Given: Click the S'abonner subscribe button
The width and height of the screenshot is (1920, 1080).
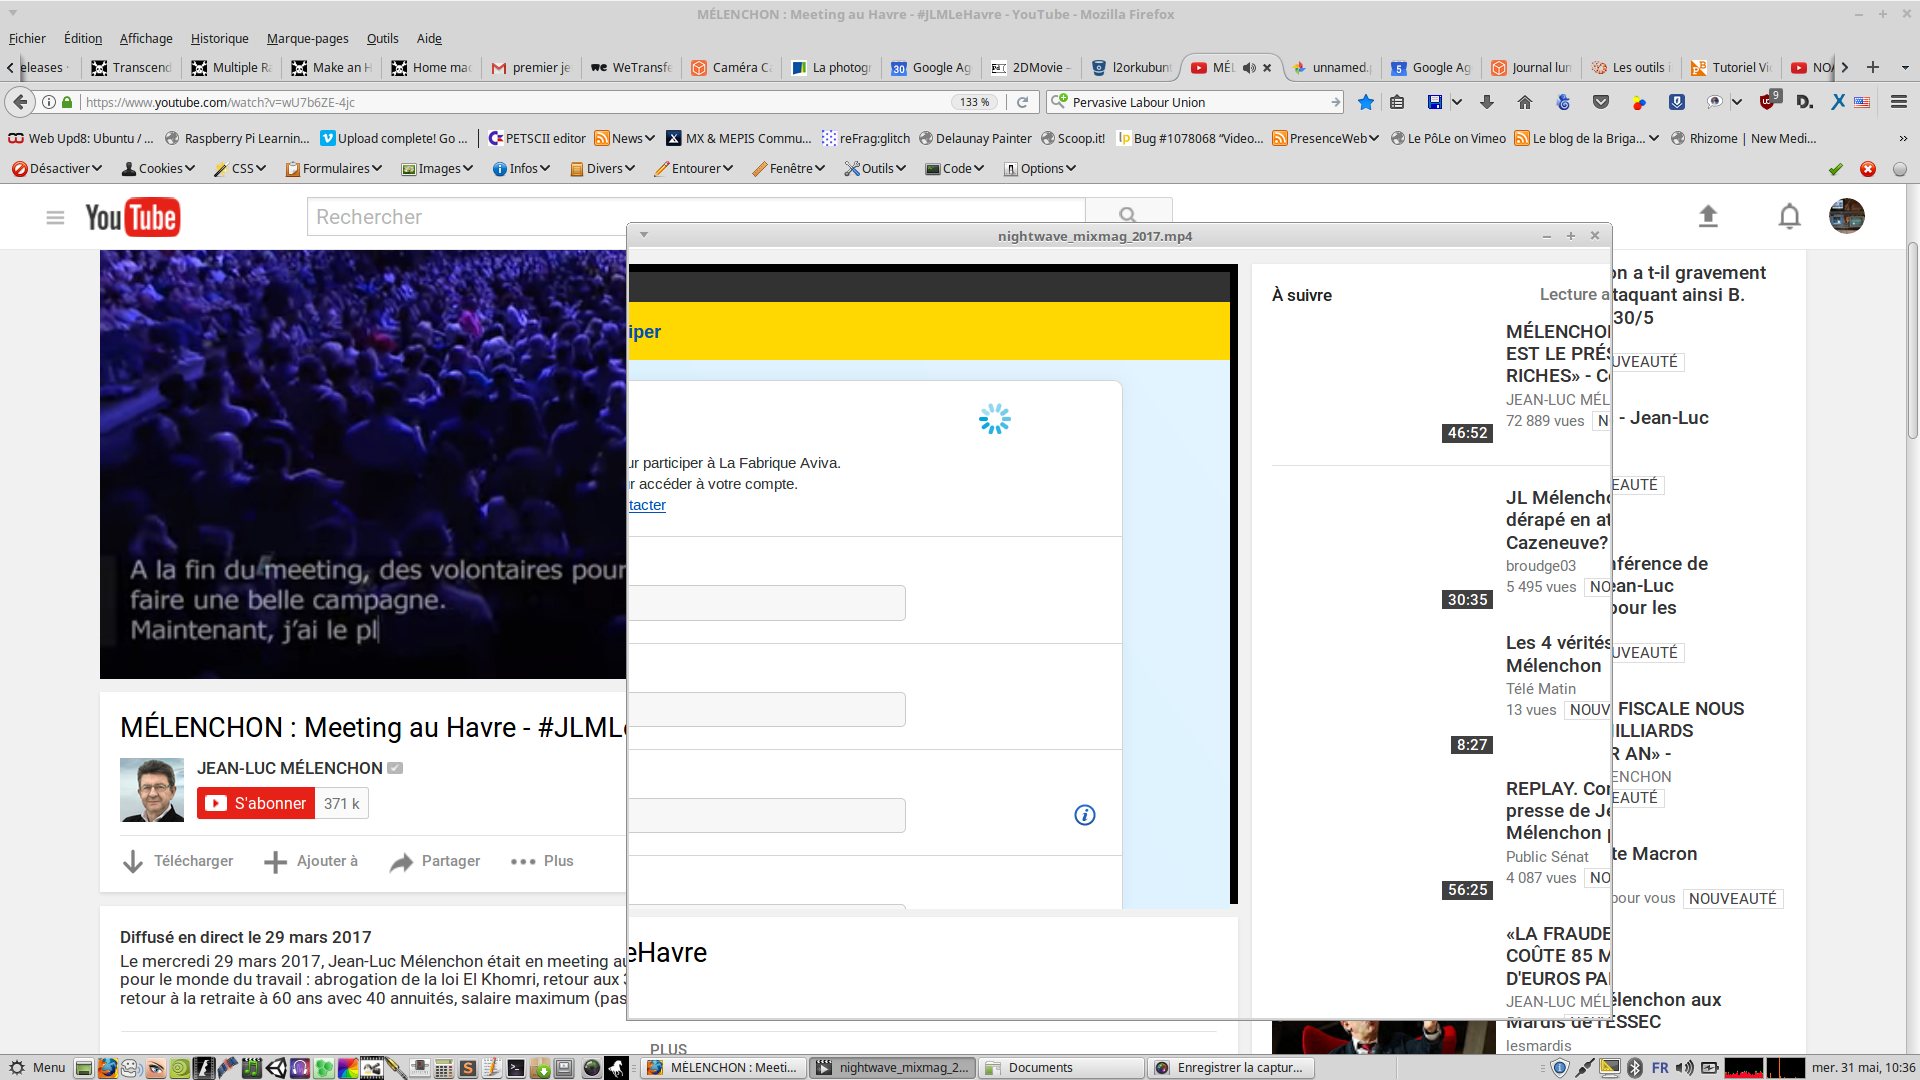Looking at the screenshot, I should [256, 803].
